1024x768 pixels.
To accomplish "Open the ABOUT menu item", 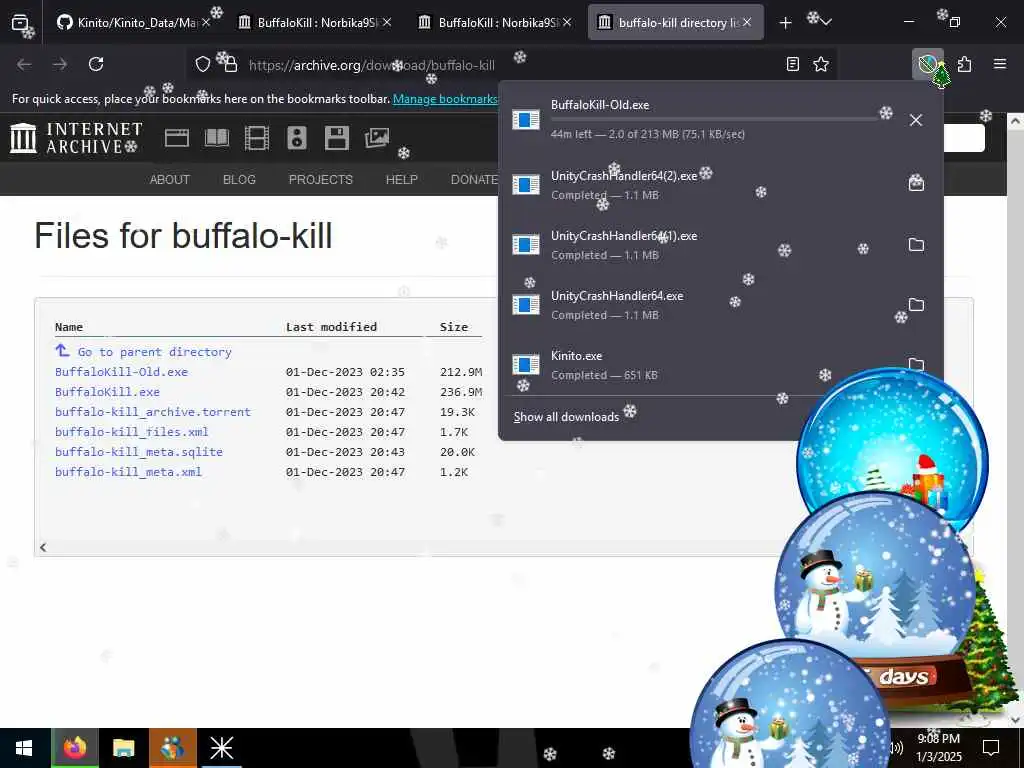I will [x=170, y=180].
